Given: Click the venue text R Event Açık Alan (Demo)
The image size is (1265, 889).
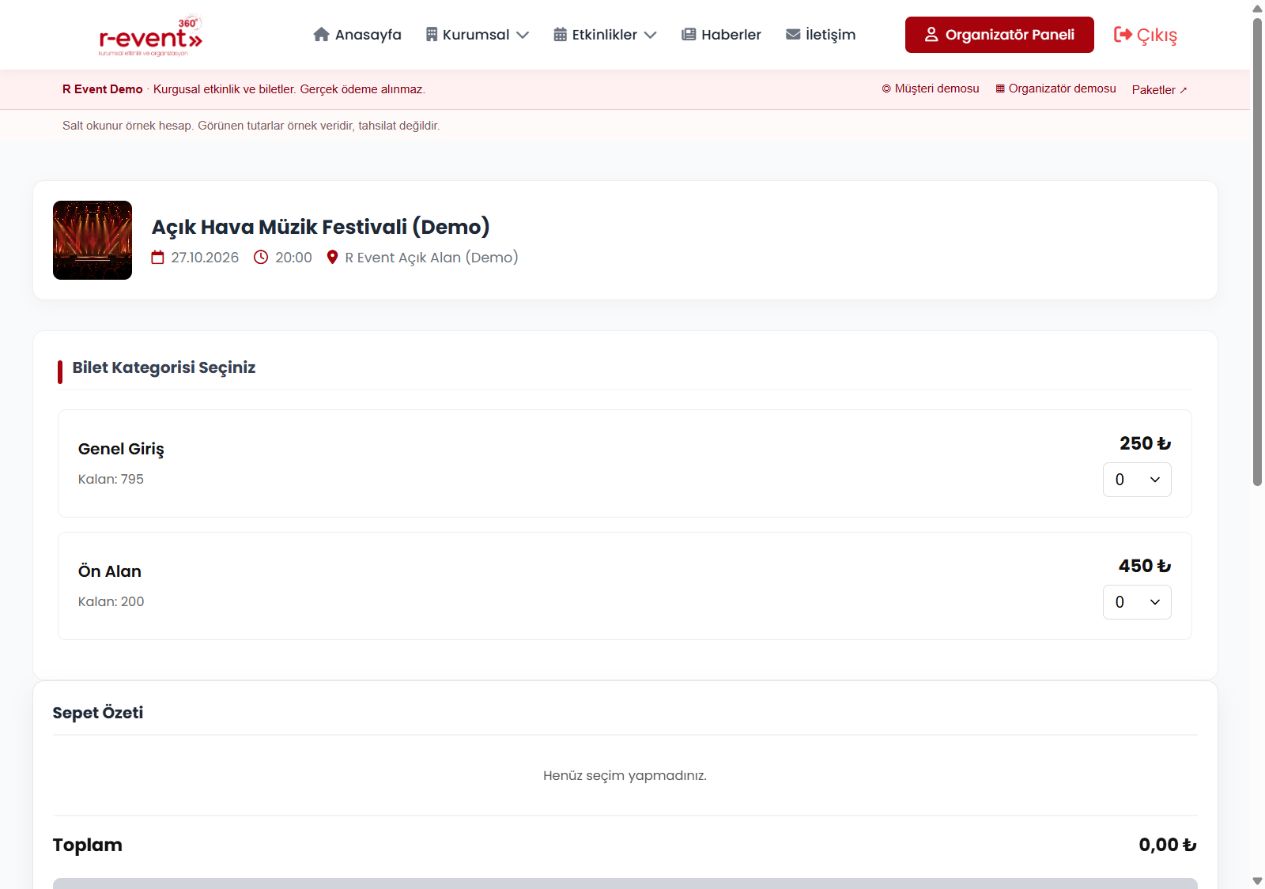Looking at the screenshot, I should tap(432, 258).
